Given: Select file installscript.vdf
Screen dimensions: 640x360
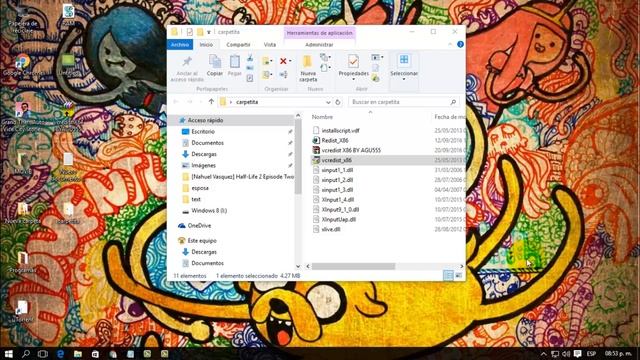Looking at the screenshot, I should pos(340,131).
